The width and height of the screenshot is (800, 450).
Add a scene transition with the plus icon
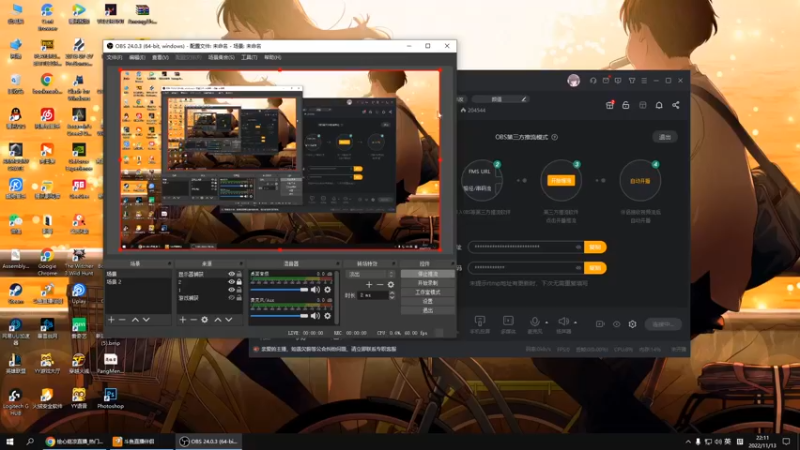coord(369,285)
